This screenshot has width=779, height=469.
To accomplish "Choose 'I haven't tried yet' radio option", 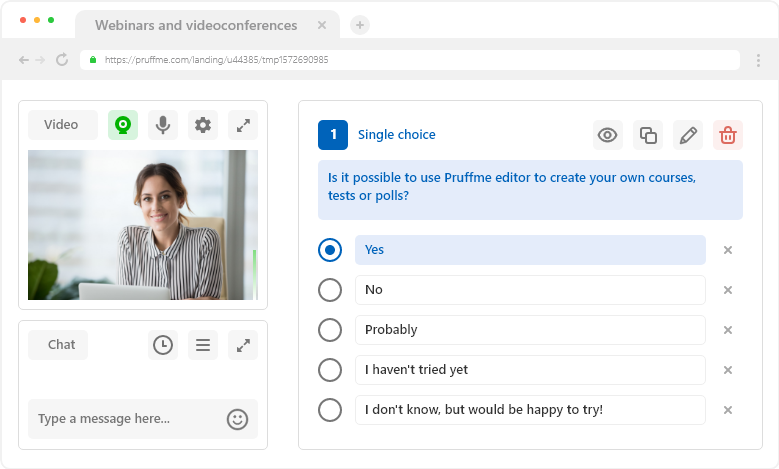I will pos(330,370).
